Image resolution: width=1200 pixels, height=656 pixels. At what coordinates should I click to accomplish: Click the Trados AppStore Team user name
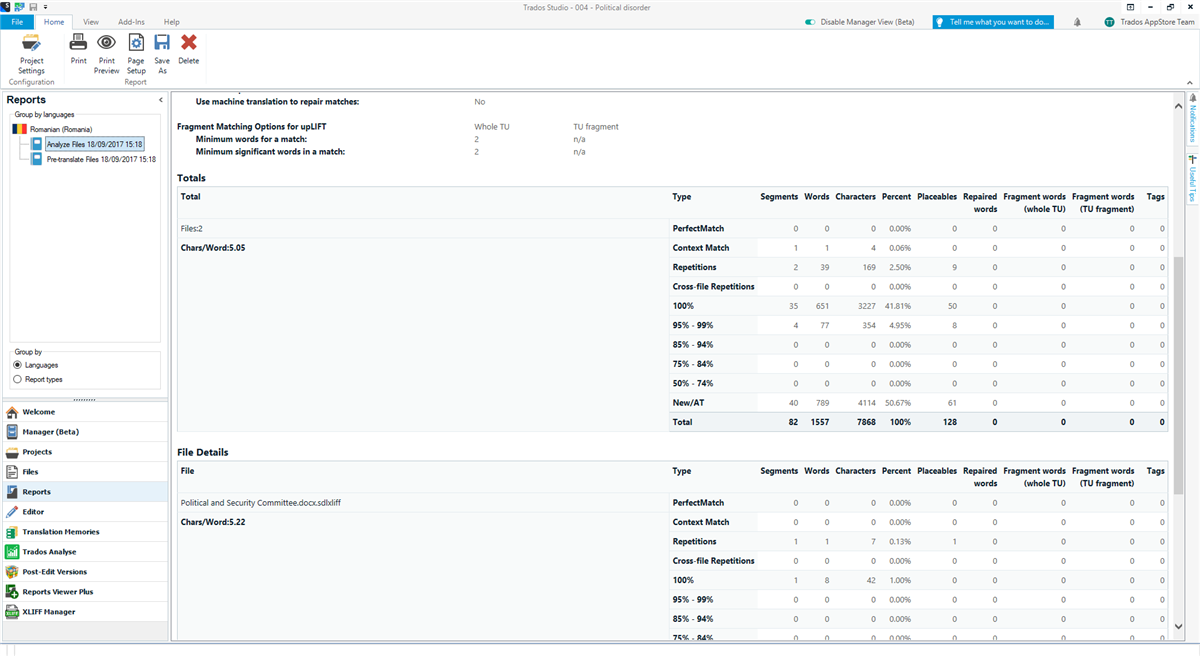tap(1158, 22)
